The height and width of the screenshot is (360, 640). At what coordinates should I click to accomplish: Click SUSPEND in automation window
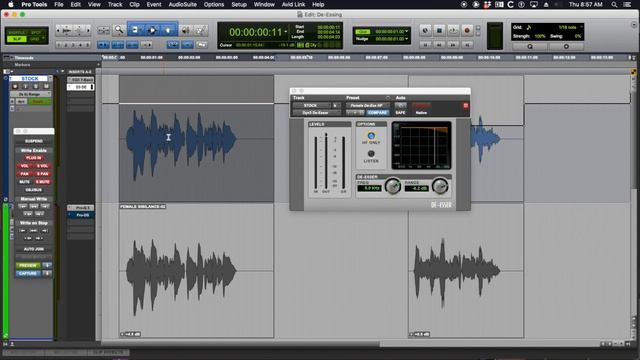click(x=33, y=141)
